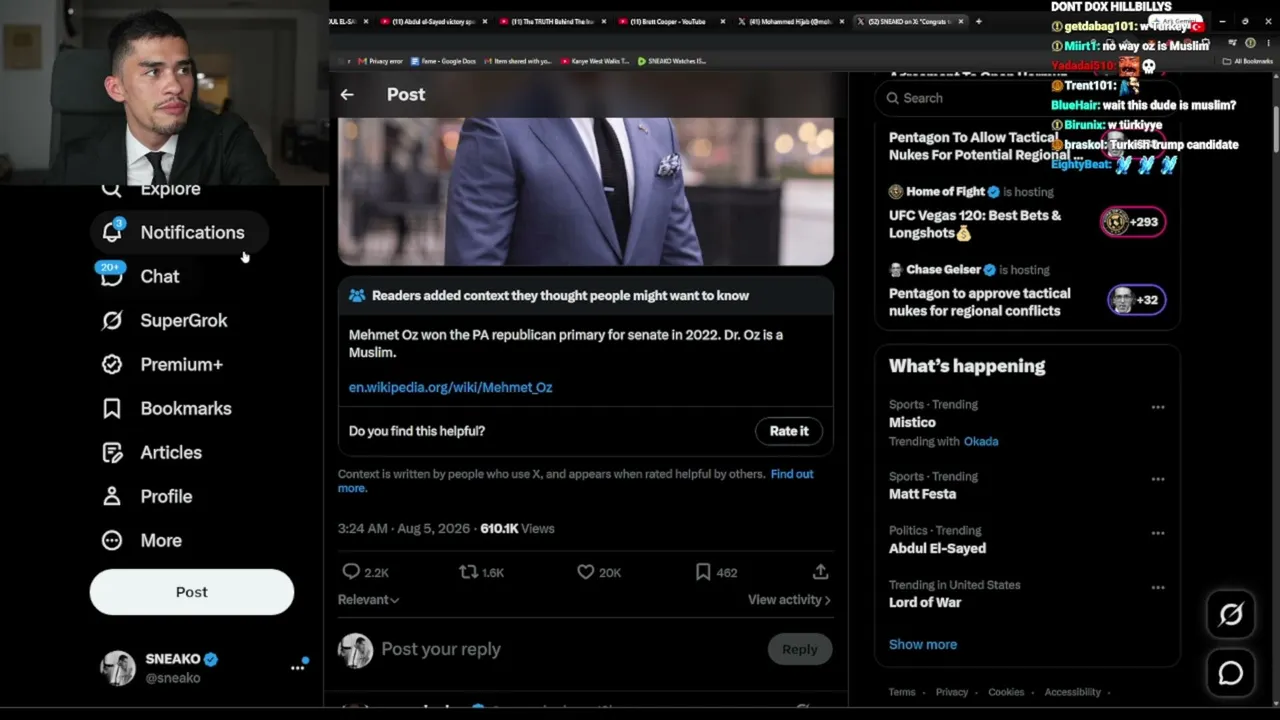Image resolution: width=1280 pixels, height=720 pixels.
Task: Switch to The TRUTH Behind YouTube tab
Action: point(551,21)
